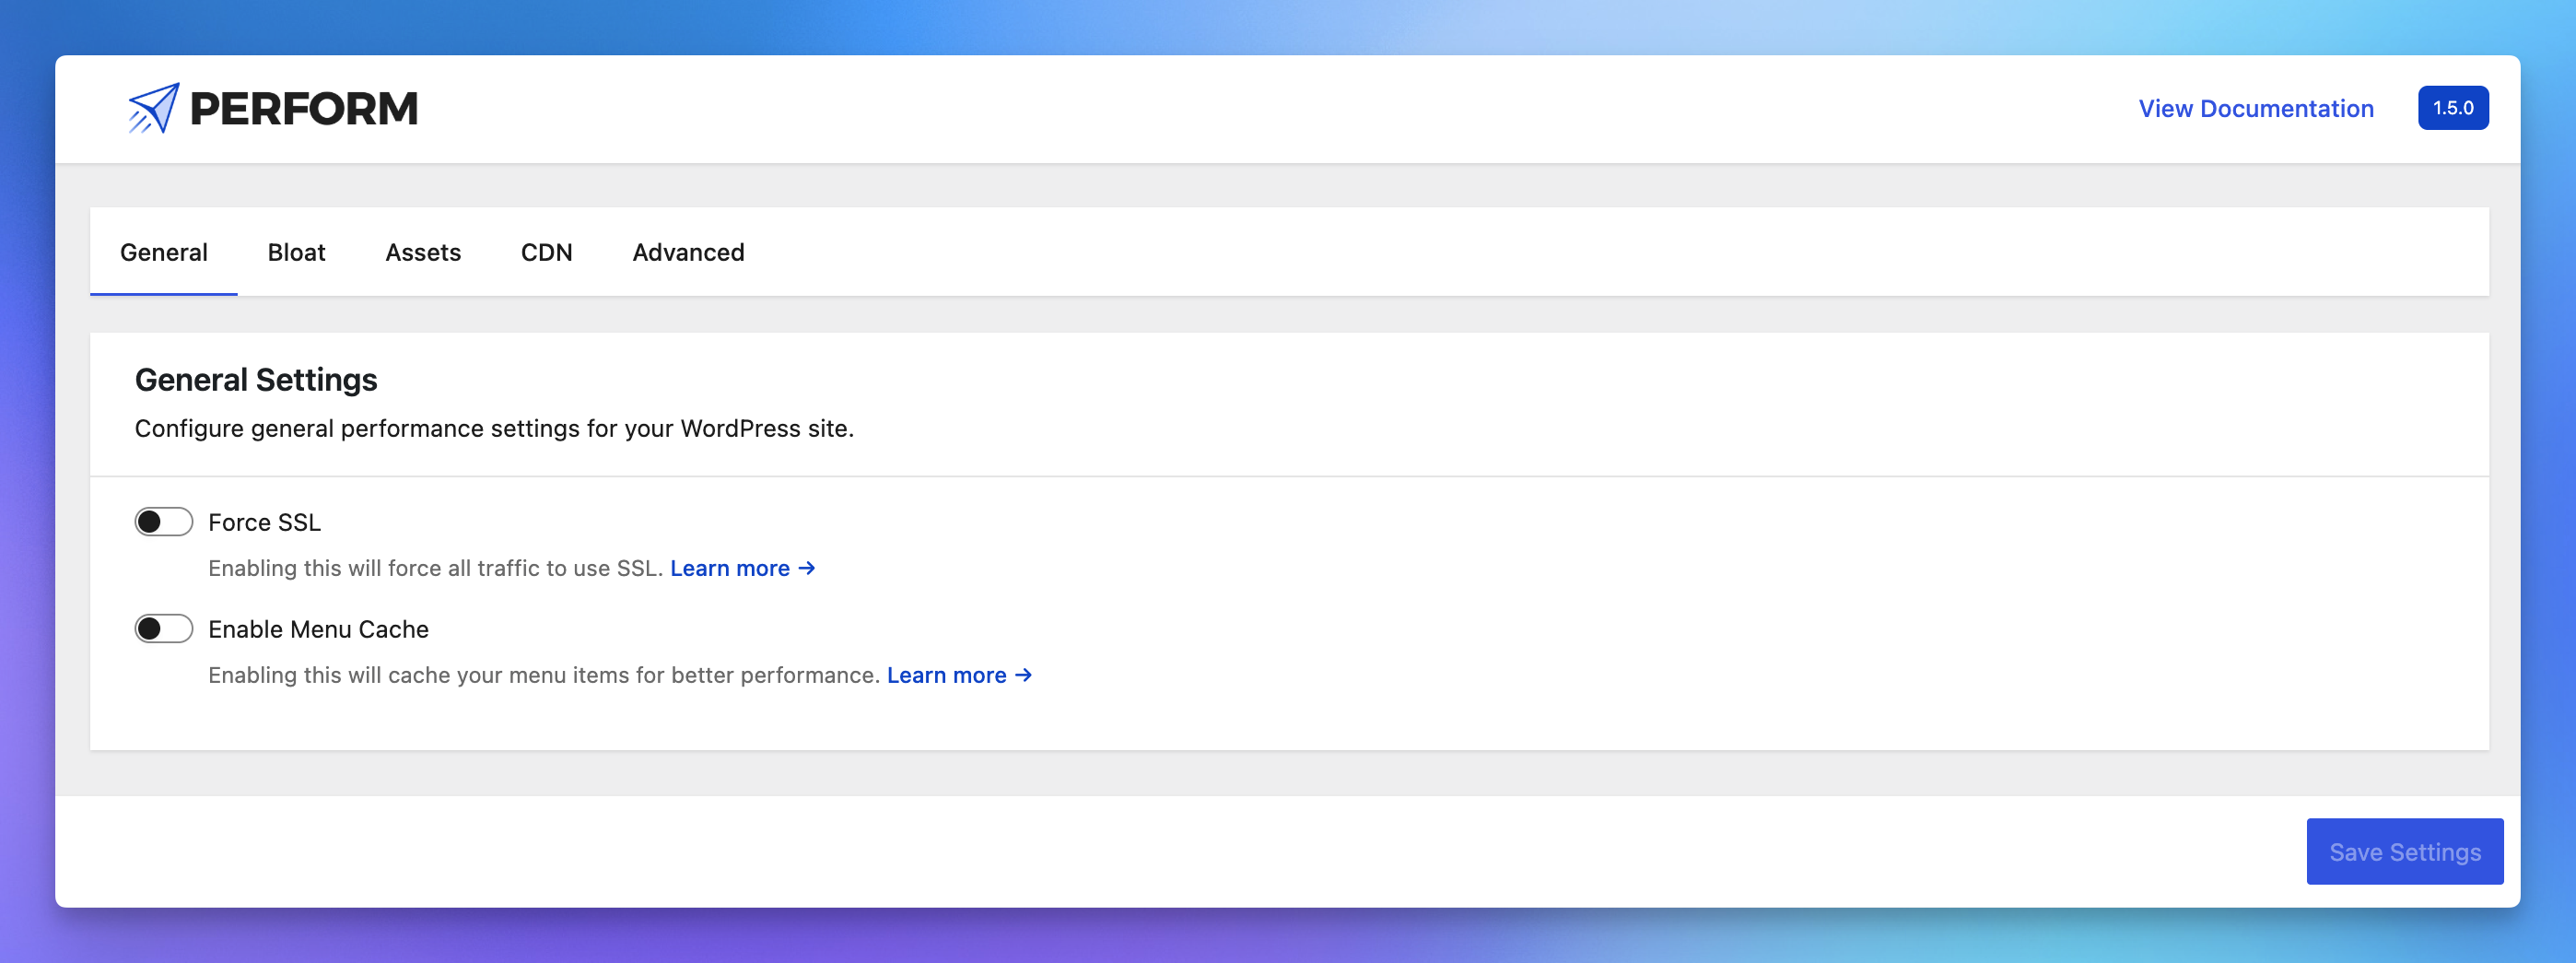Screen dimensions: 2576x963
Task: Switch to the General tab
Action: pos(164,252)
